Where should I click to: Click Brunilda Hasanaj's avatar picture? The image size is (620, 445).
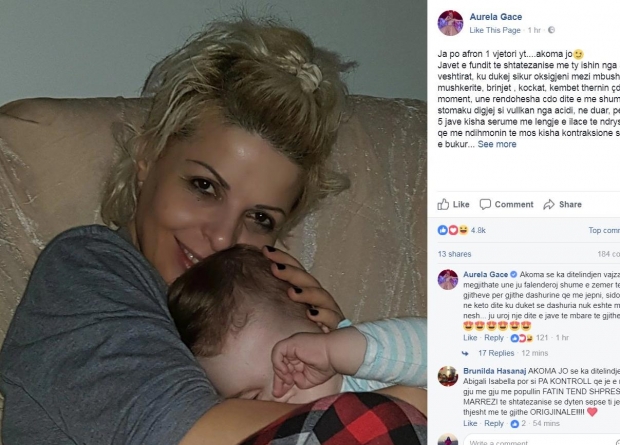448,376
